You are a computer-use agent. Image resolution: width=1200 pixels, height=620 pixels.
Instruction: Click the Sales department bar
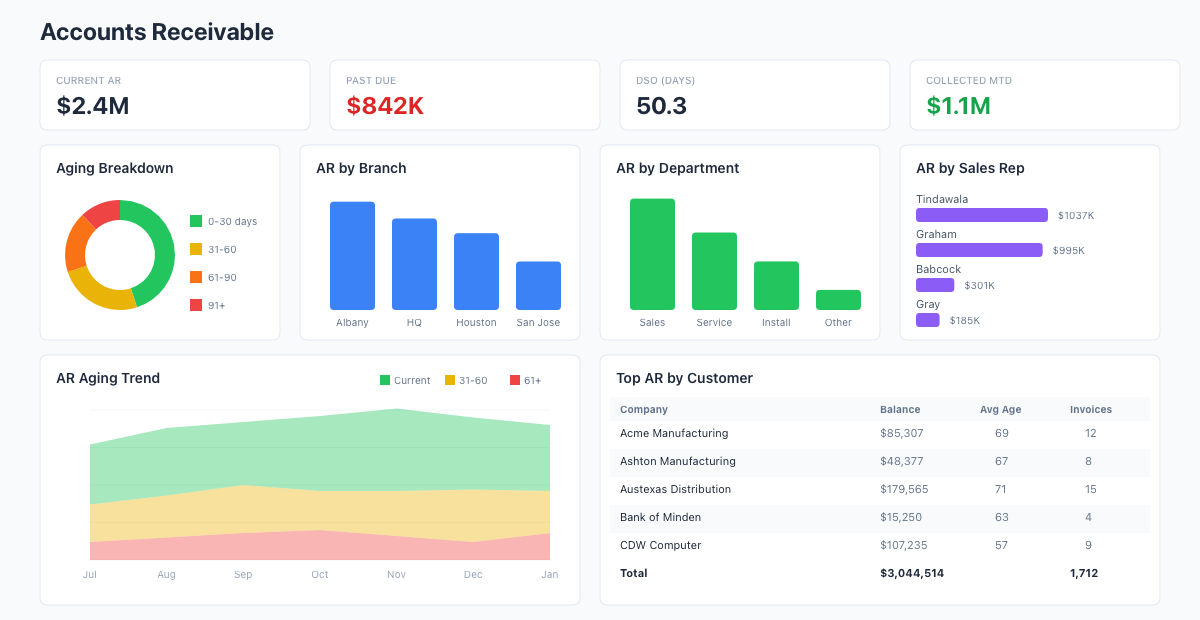click(652, 254)
